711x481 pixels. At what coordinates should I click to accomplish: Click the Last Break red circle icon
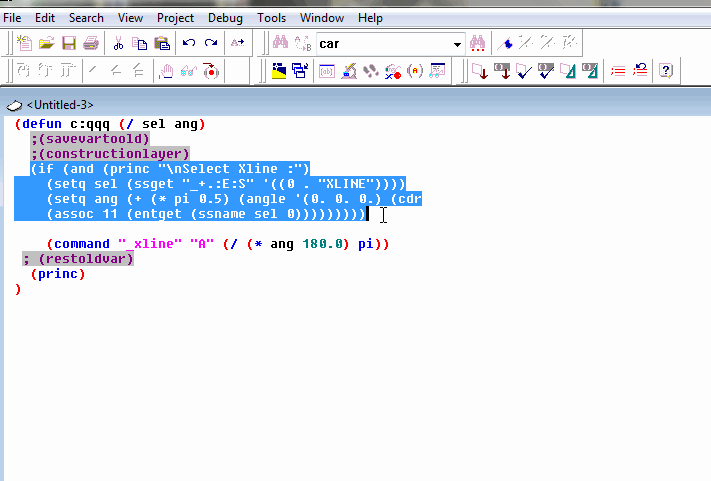click(x=211, y=71)
